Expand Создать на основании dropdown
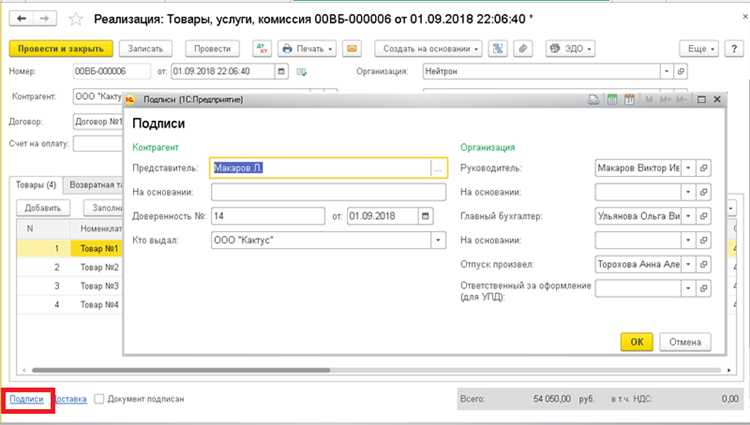 click(x=428, y=49)
